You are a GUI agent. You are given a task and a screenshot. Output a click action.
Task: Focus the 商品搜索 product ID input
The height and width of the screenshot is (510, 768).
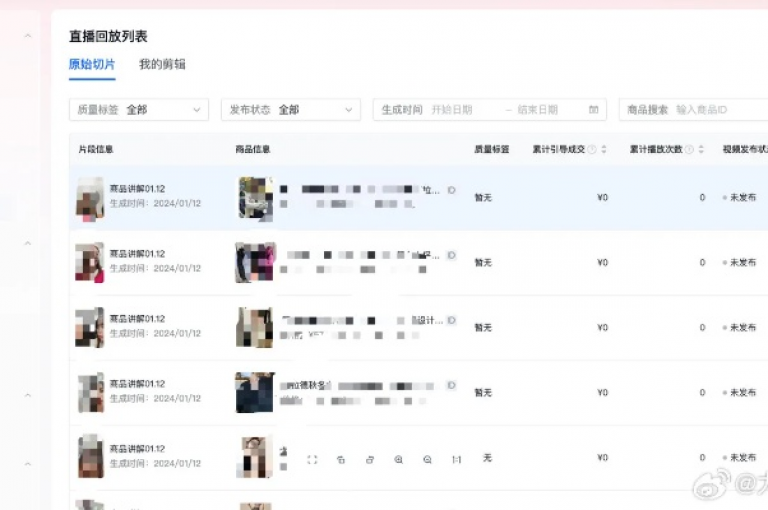[701, 110]
